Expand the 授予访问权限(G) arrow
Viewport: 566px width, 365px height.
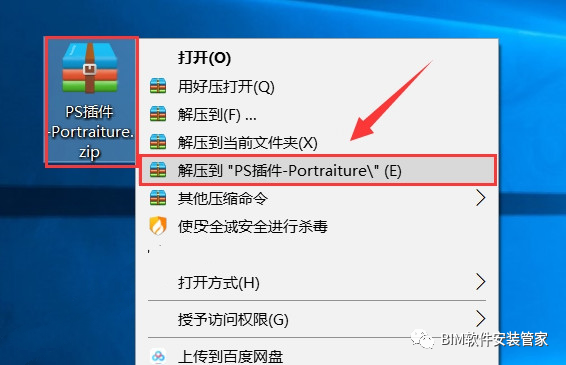(x=480, y=318)
